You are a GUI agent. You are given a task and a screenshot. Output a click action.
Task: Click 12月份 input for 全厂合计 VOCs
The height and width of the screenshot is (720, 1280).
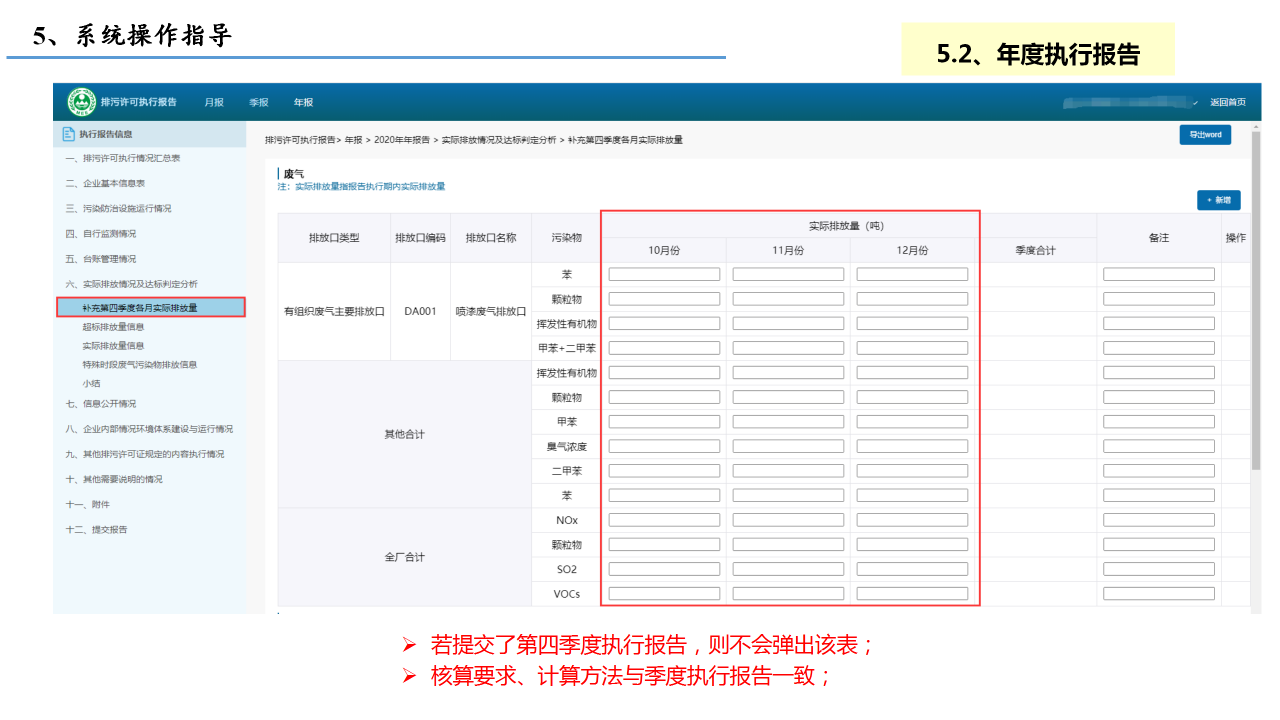coord(912,594)
